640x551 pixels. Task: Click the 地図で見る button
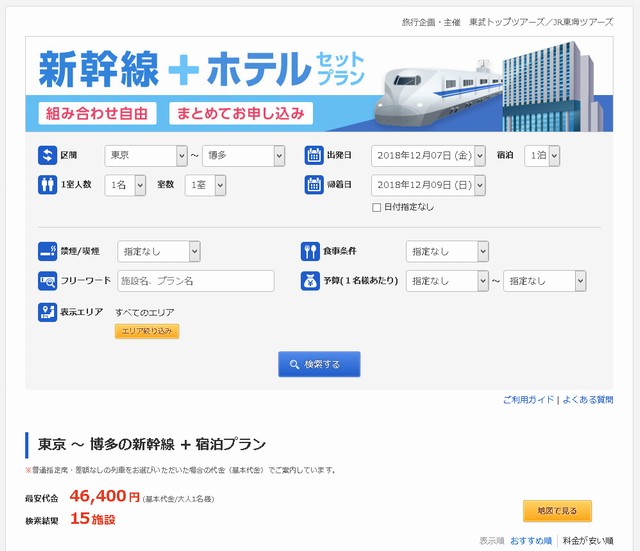(557, 511)
